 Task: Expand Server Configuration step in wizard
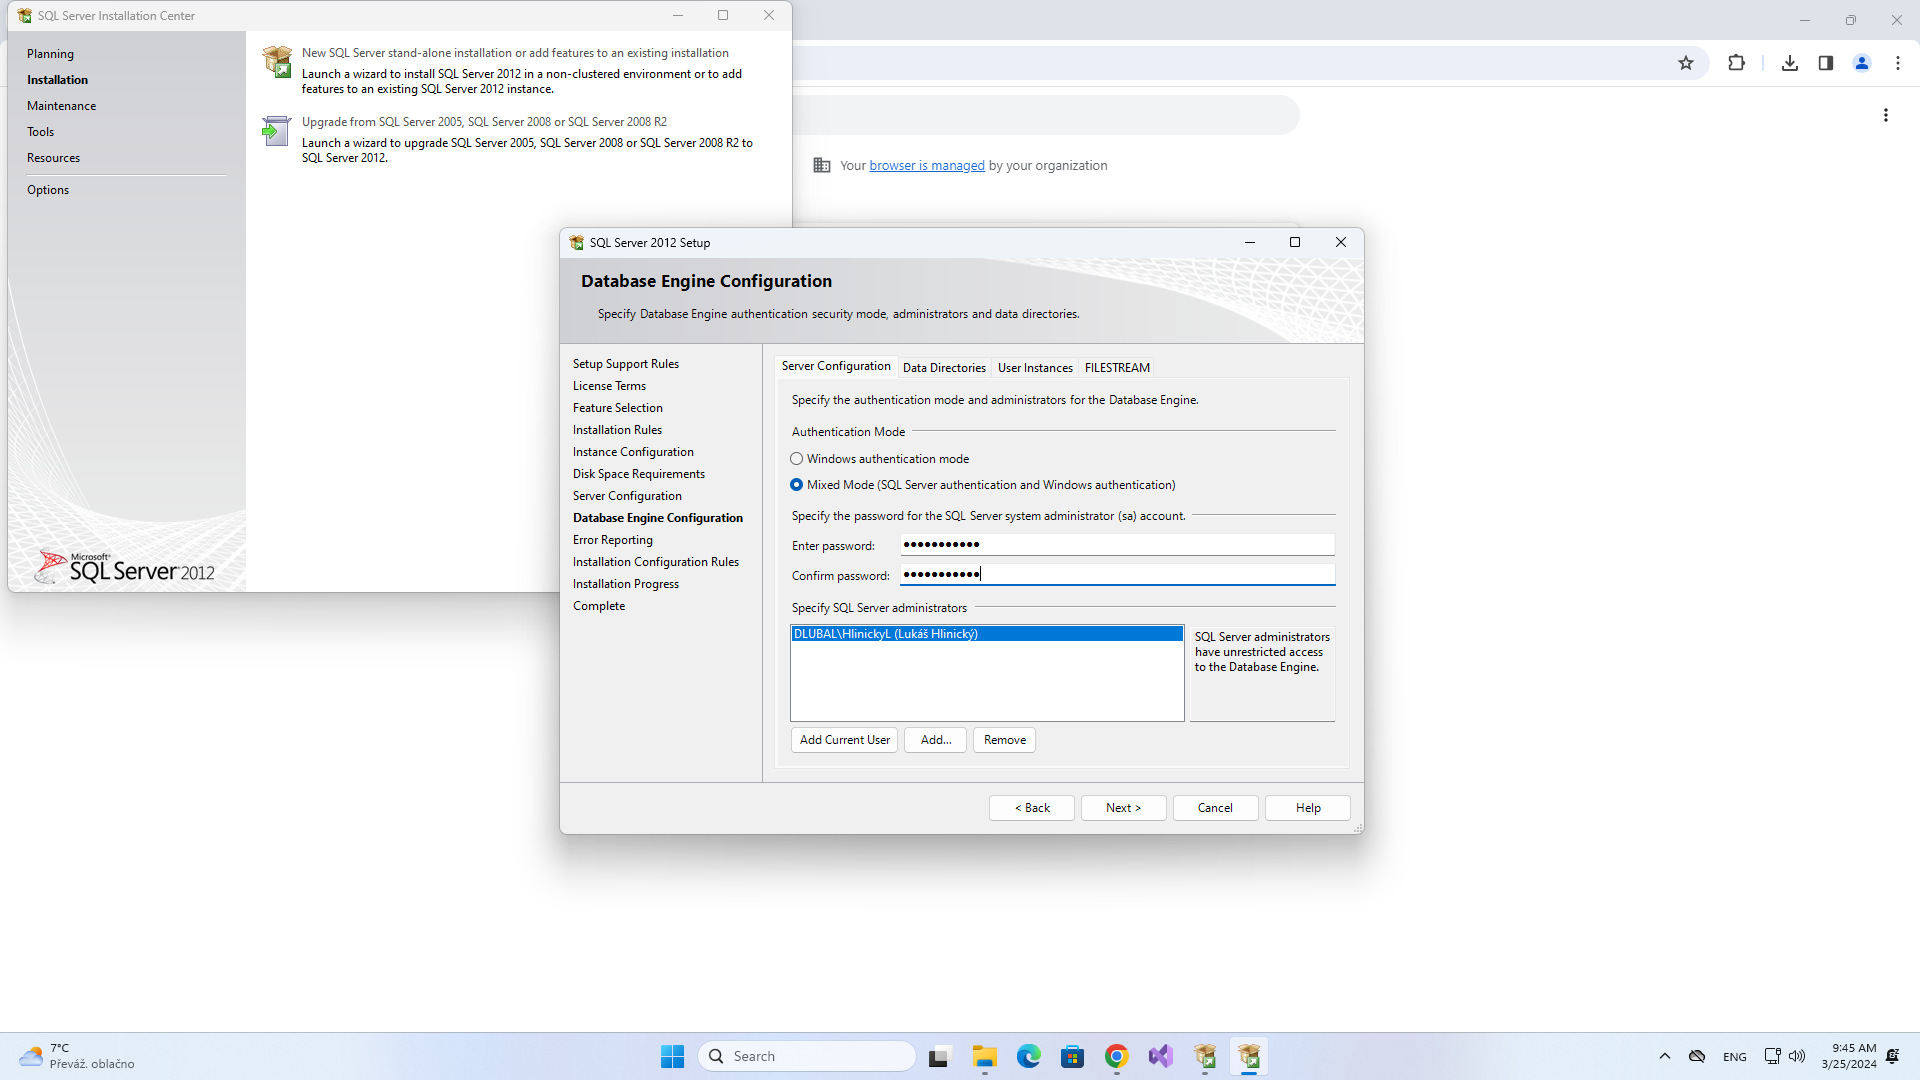(x=628, y=495)
